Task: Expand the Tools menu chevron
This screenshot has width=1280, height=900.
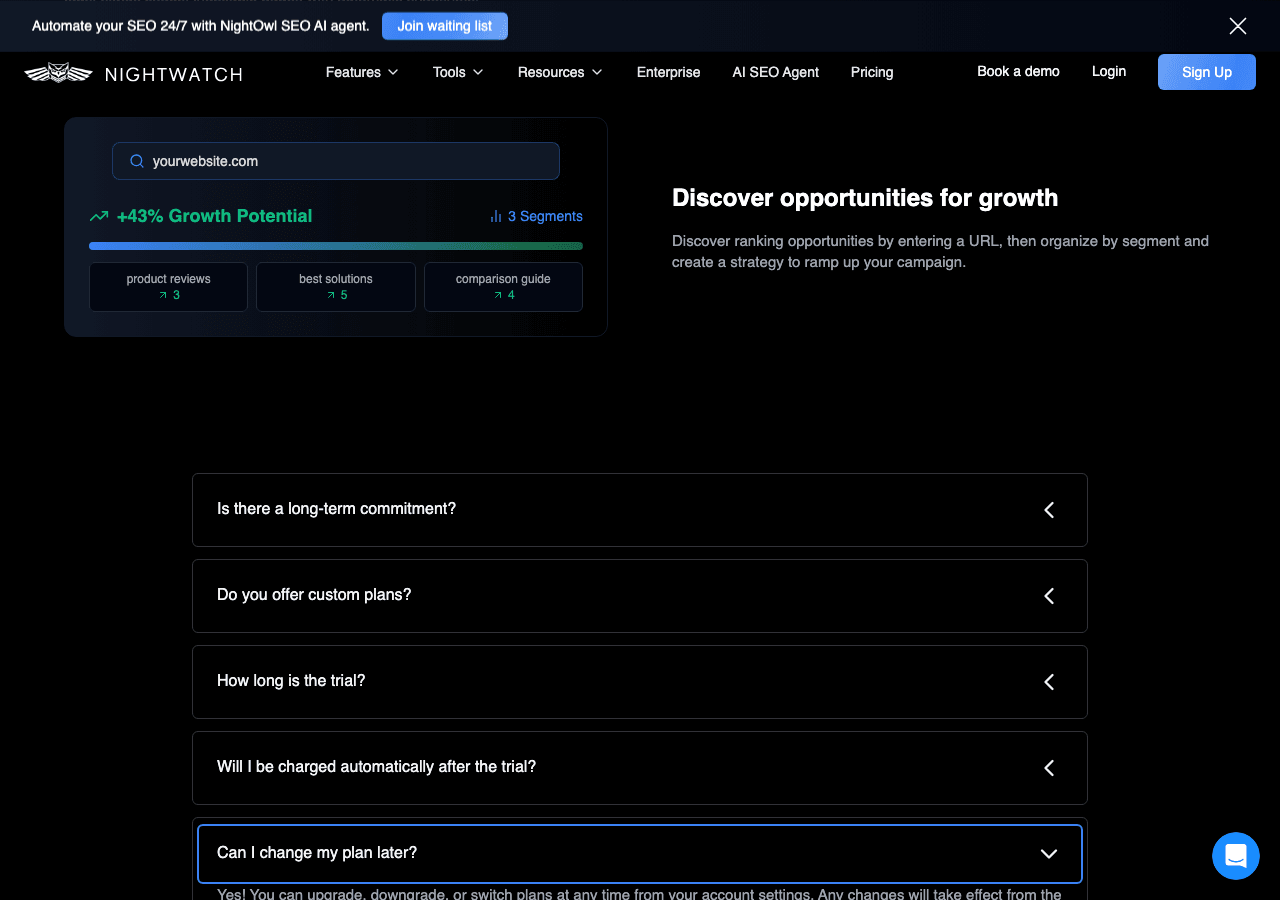Action: point(478,72)
